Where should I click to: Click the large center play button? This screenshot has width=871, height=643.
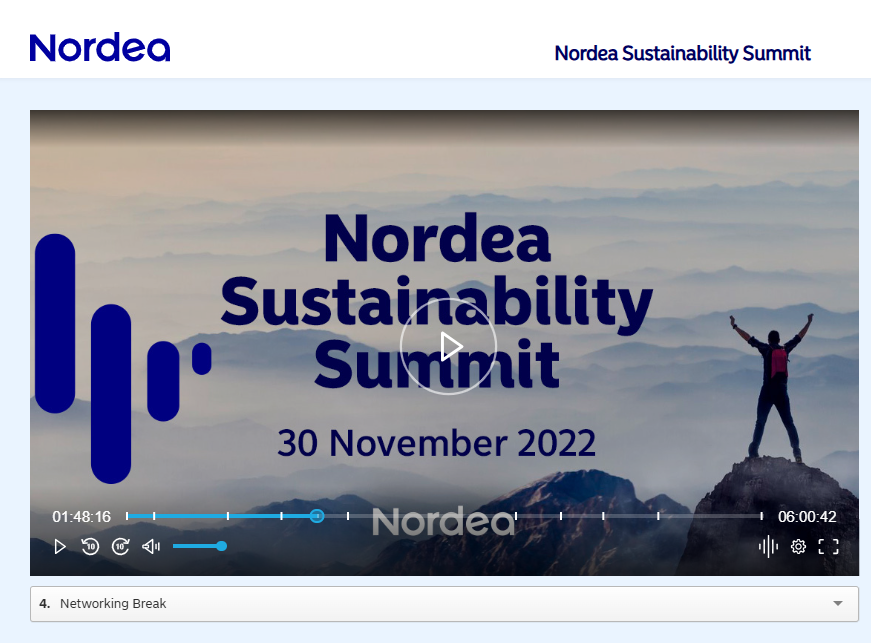pos(448,346)
